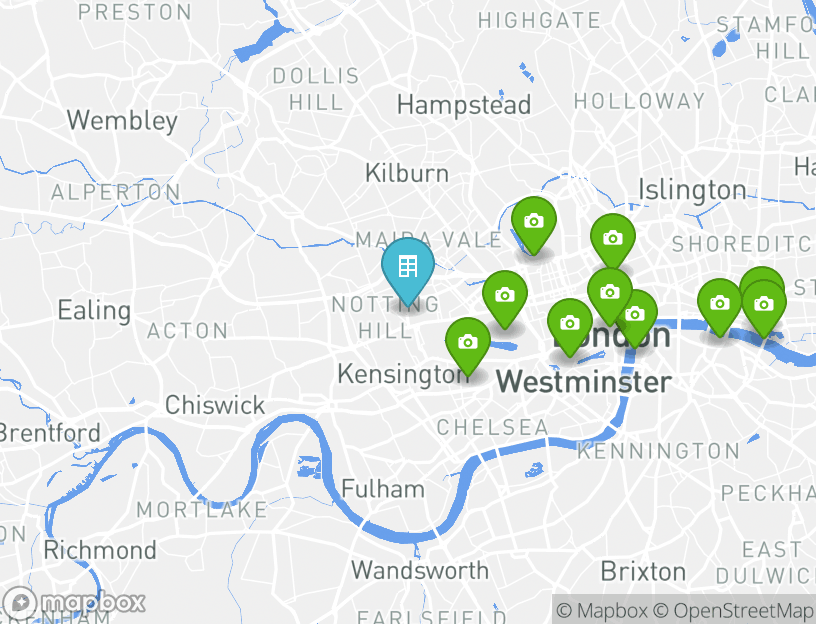Select camera pin immediately east of Notting Hill

pyautogui.click(x=504, y=297)
